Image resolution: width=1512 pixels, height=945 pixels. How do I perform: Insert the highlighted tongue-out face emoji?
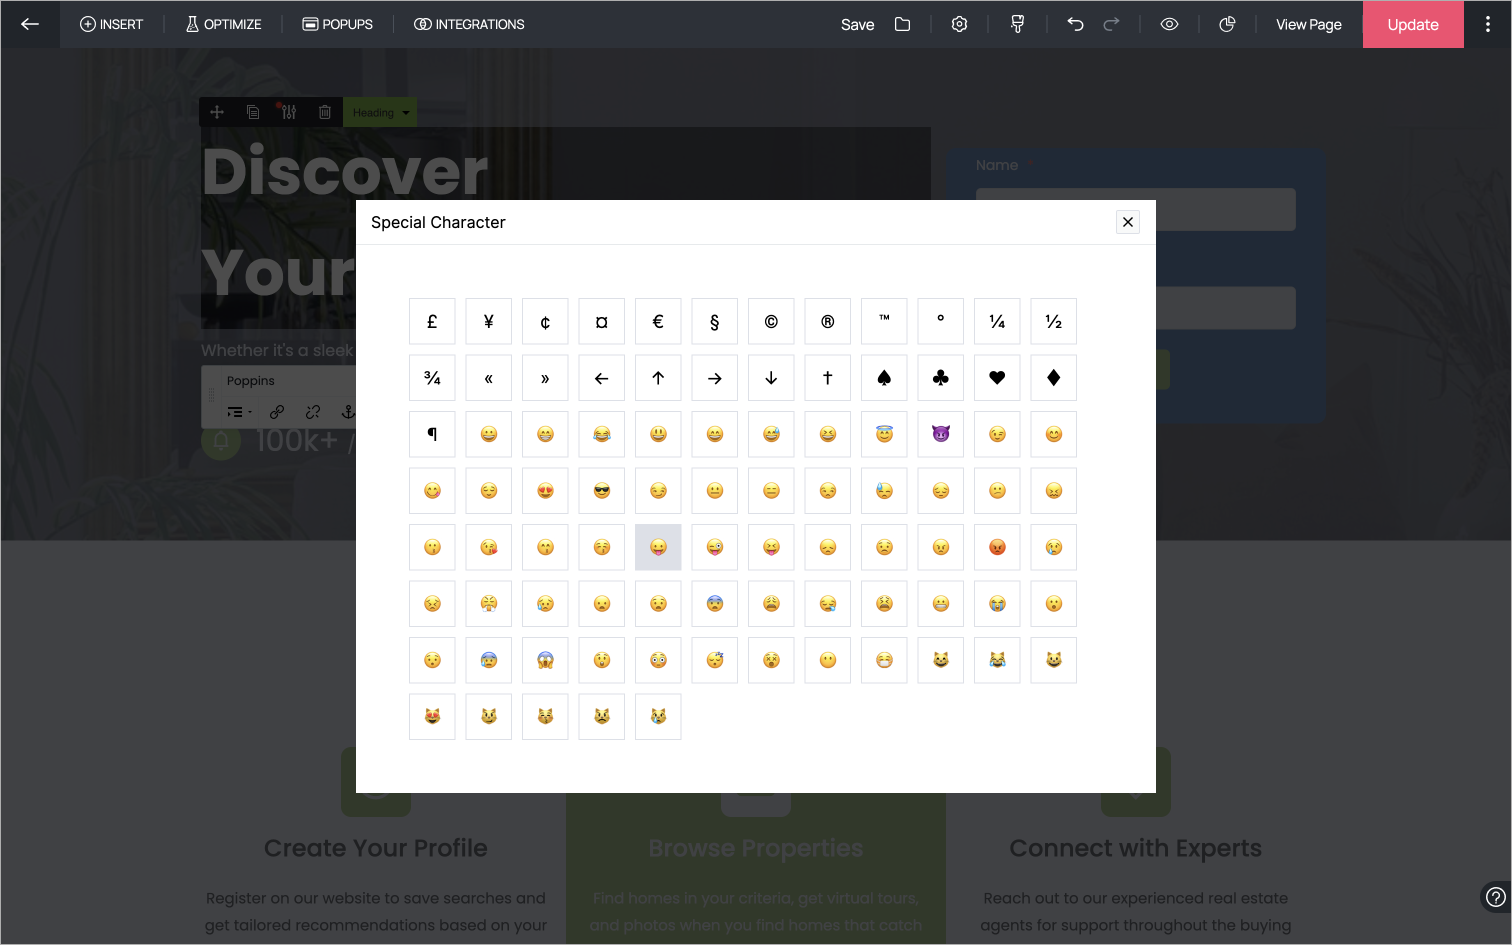(x=658, y=548)
